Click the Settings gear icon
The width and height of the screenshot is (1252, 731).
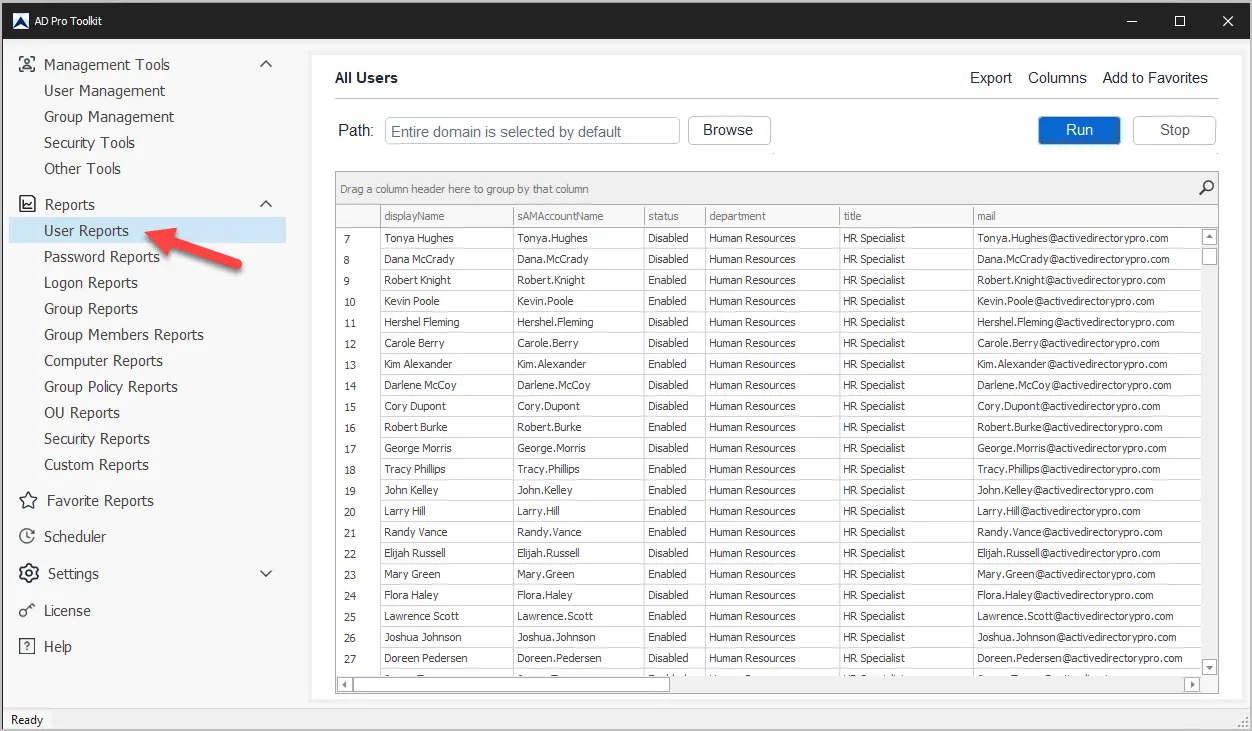28,573
